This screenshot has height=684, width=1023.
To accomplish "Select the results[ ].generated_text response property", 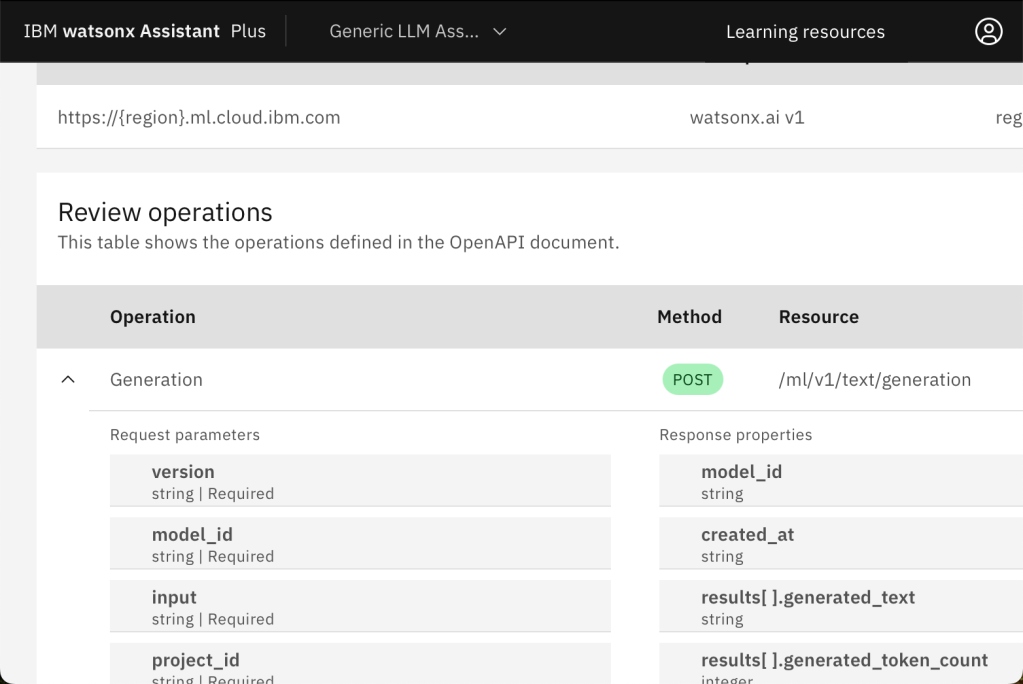I will pos(840,607).
